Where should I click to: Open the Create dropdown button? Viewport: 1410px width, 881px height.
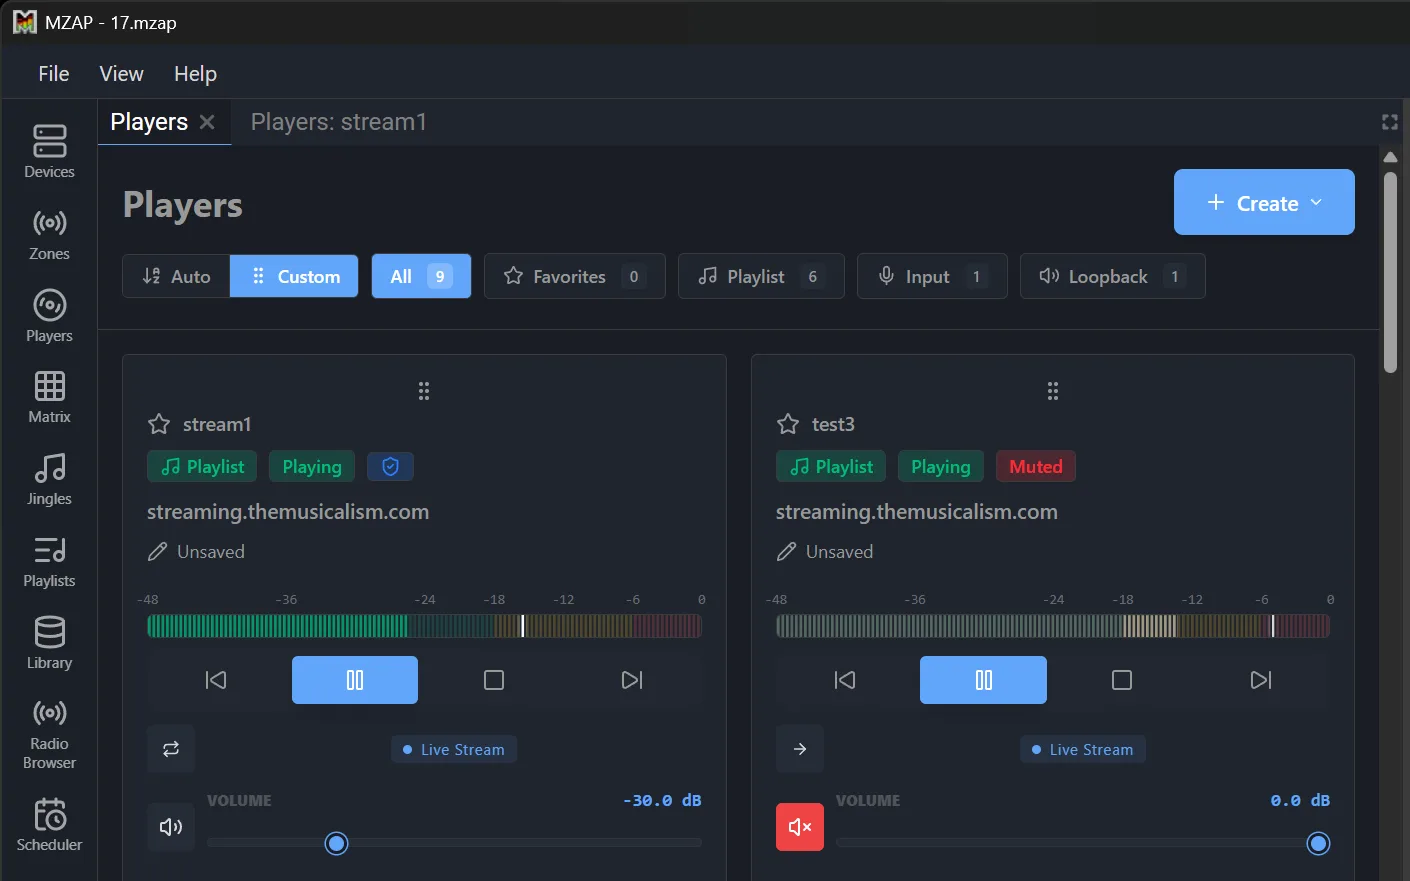(1264, 202)
